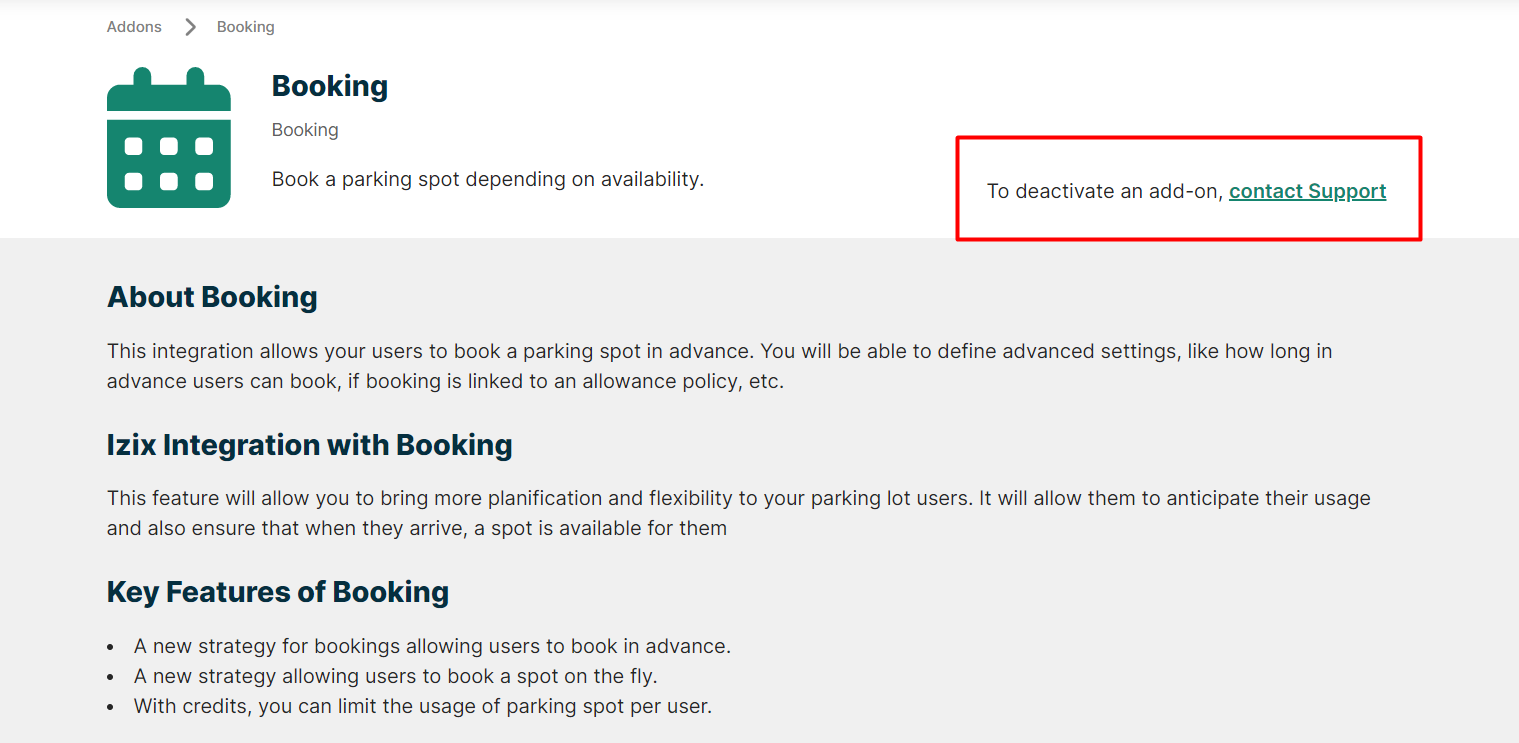
Task: Click the bullet about booking in advance
Action: tap(432, 646)
